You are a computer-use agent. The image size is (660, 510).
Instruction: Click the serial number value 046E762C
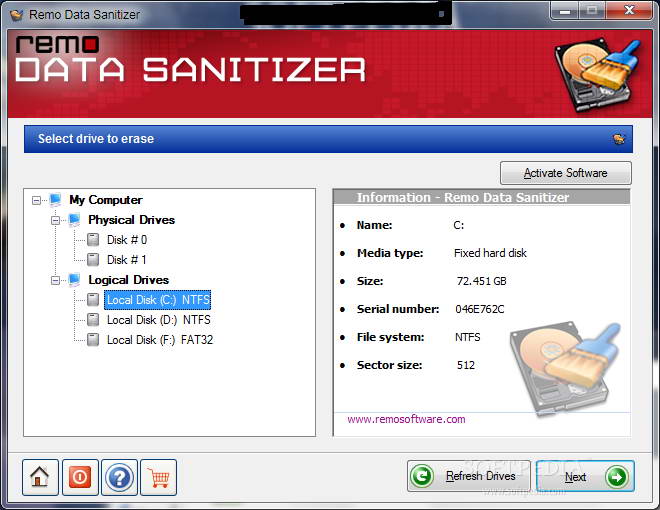(479, 309)
